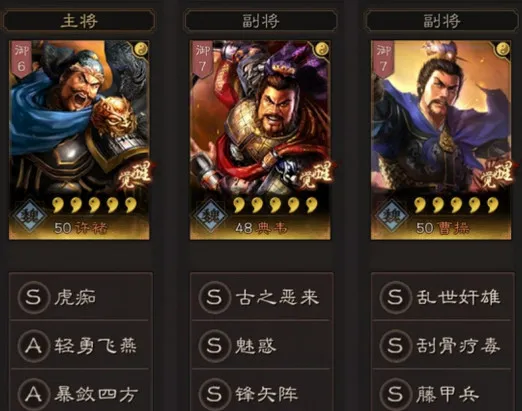The image size is (522, 411).
Task: Click the 御 6 cost badge on 许褚
Action: (x=21, y=59)
